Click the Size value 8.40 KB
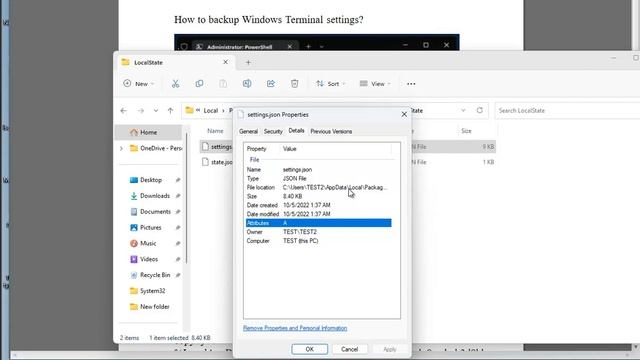640x360 pixels. (293, 196)
